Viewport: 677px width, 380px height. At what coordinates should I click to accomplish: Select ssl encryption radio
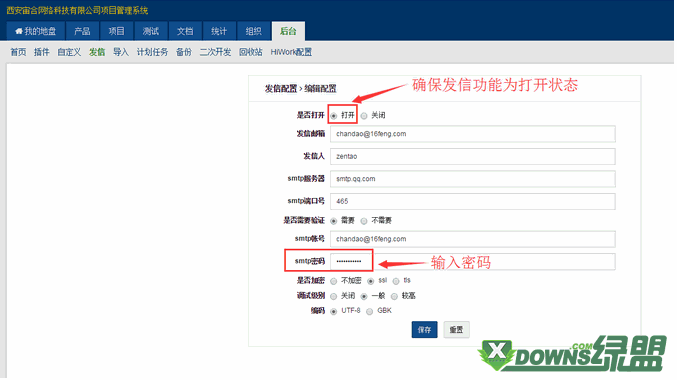pos(370,282)
